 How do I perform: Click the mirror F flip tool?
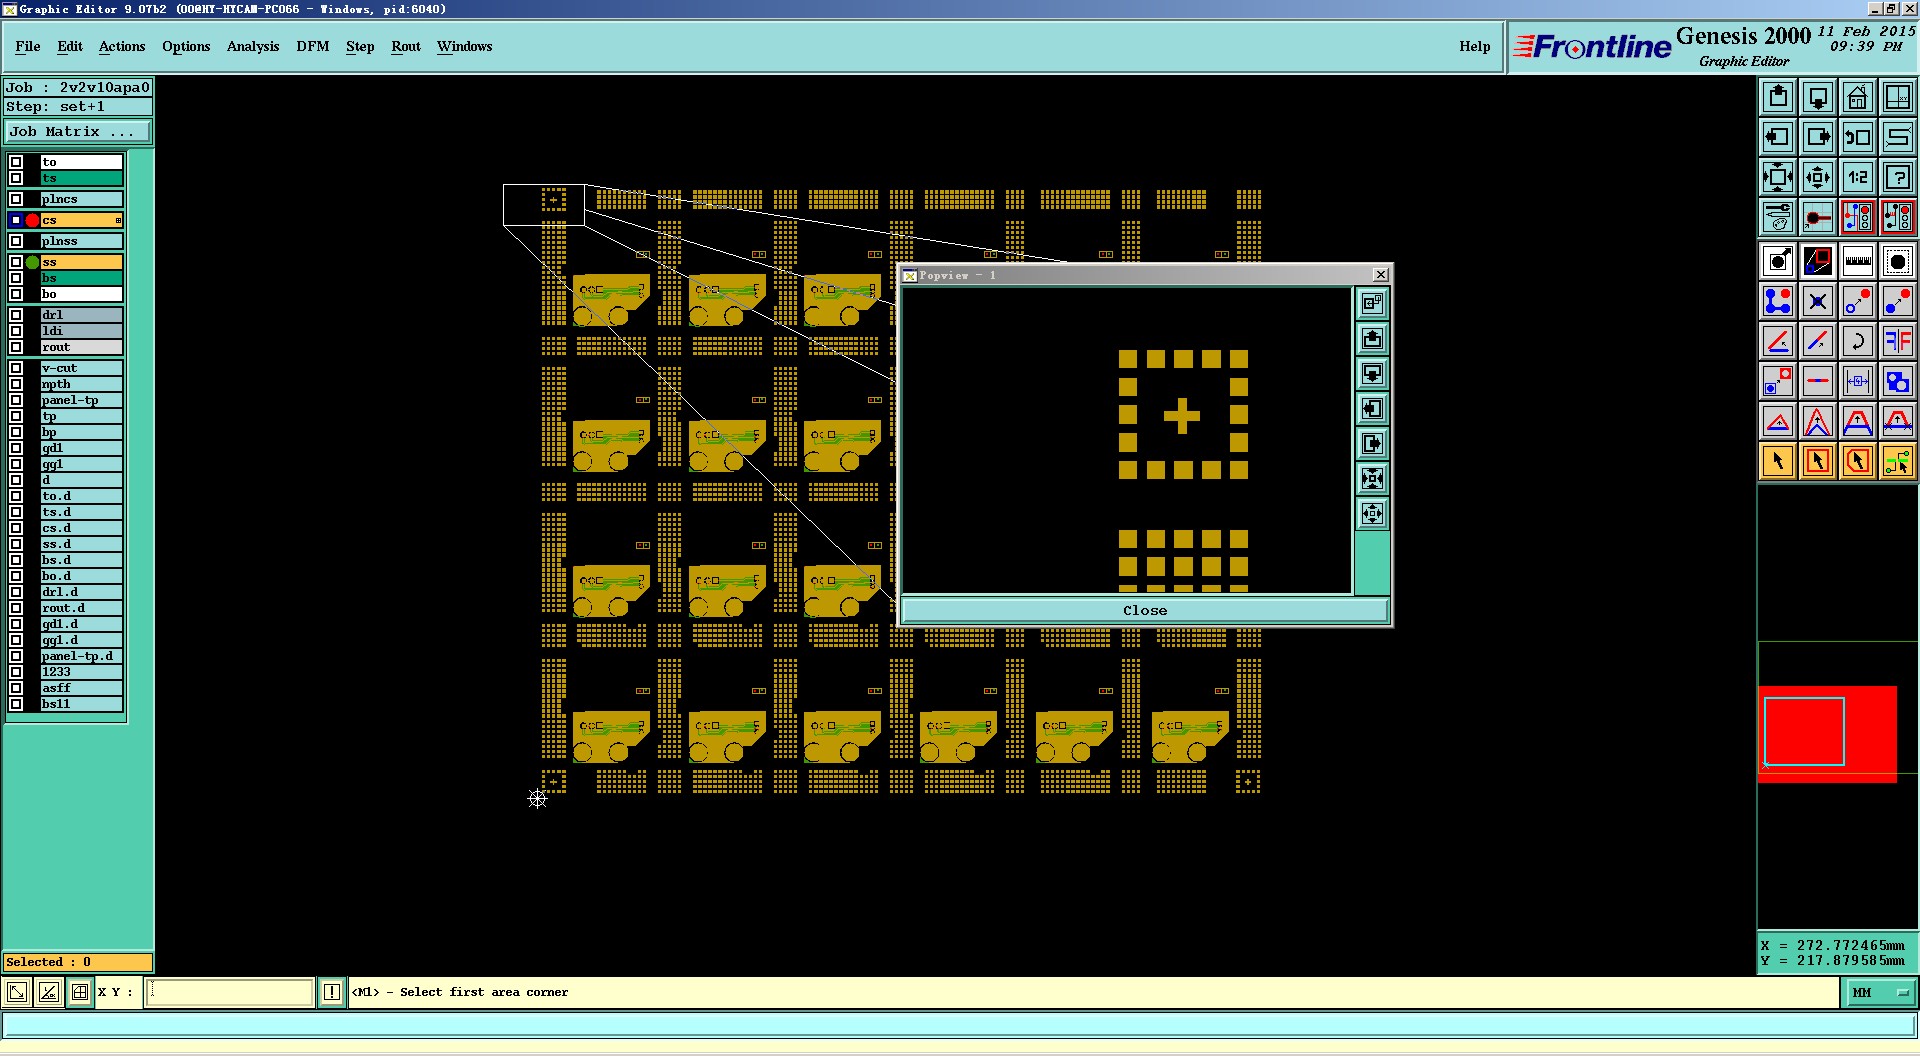coord(1898,341)
